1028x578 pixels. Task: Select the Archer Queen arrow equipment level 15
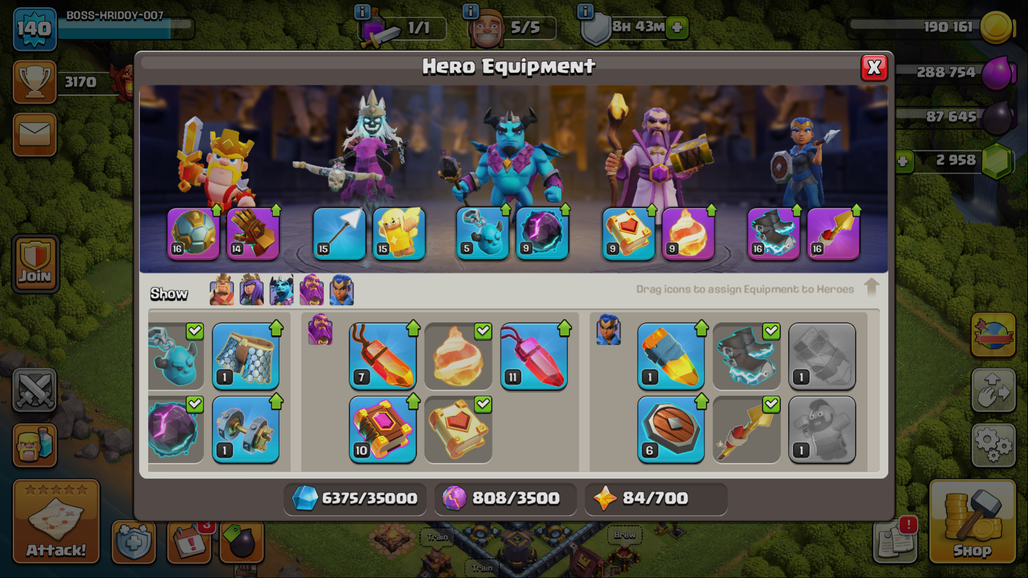pos(339,233)
